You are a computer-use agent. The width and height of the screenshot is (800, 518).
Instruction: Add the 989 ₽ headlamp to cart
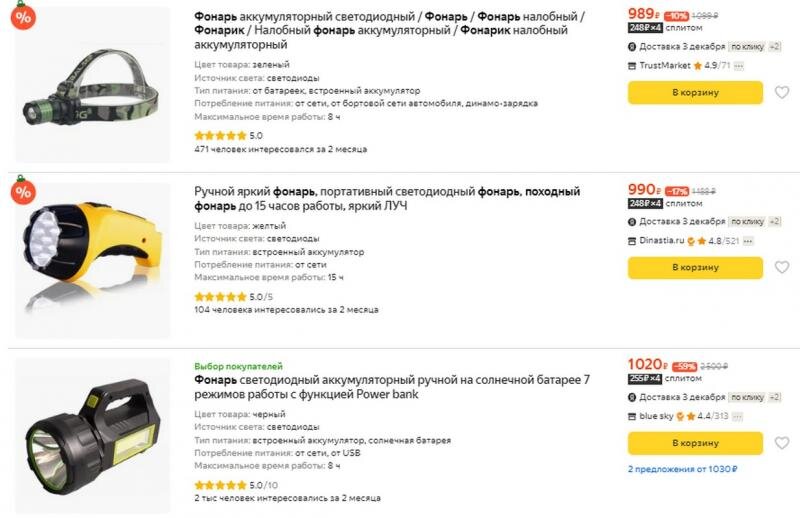[x=695, y=93]
